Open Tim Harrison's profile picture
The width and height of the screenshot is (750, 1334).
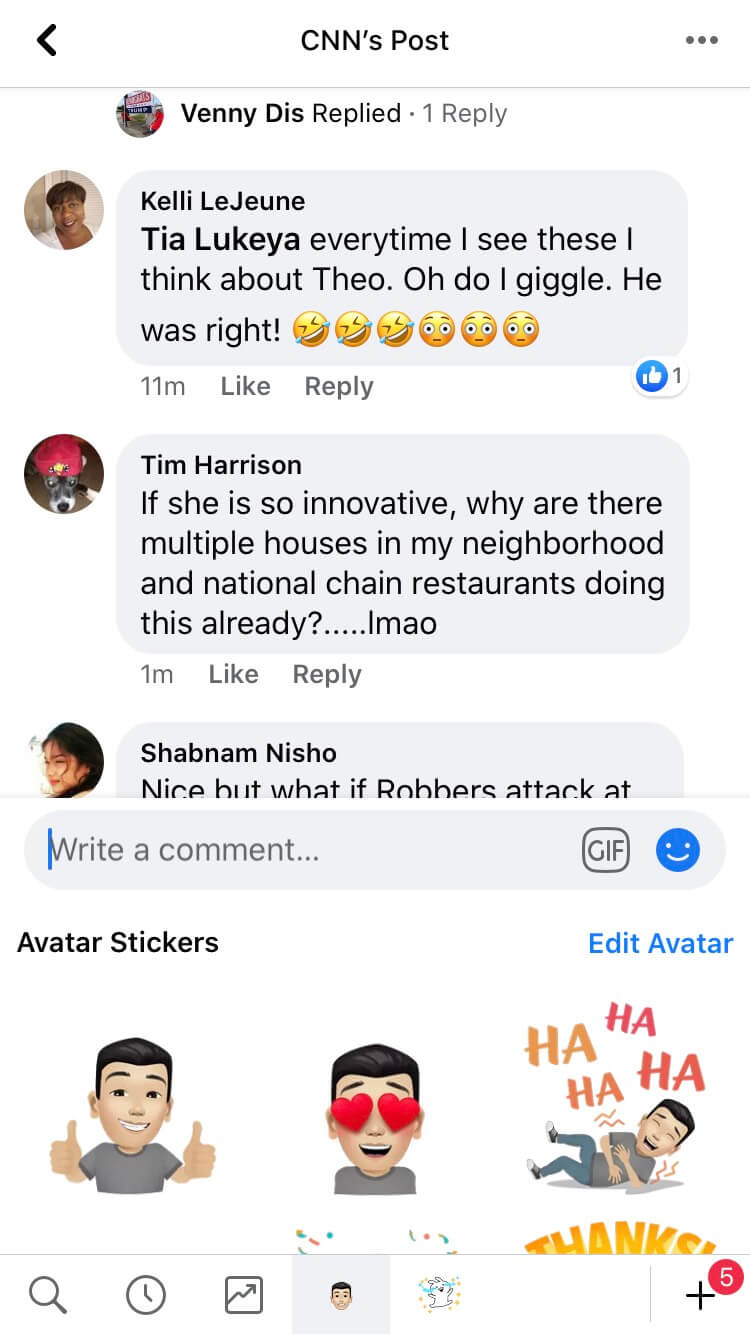click(64, 474)
